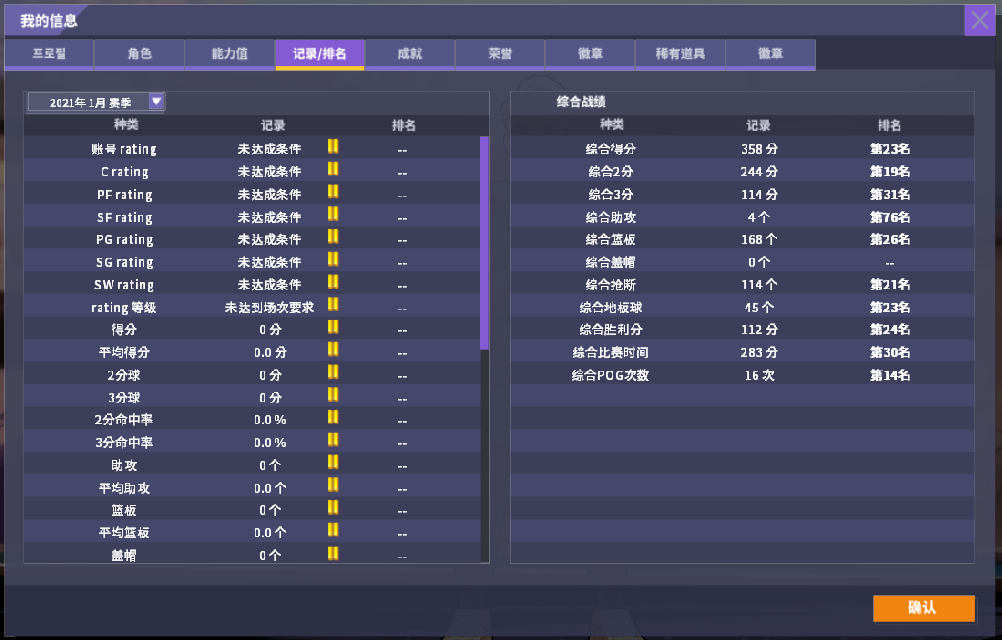Click 综合地板球 row label
Viewport: 1002px width, 640px height.
point(611,307)
